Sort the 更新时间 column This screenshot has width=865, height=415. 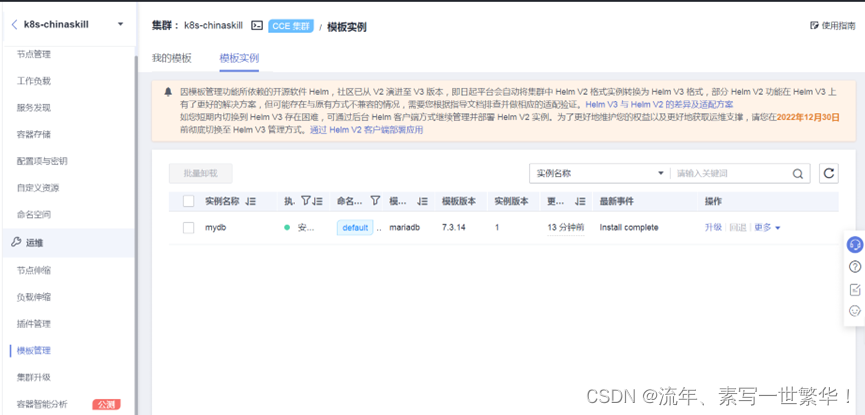click(x=580, y=202)
